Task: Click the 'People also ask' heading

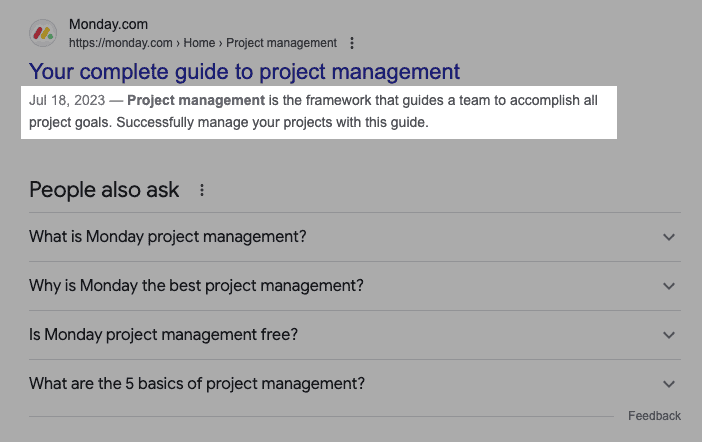Action: [104, 190]
